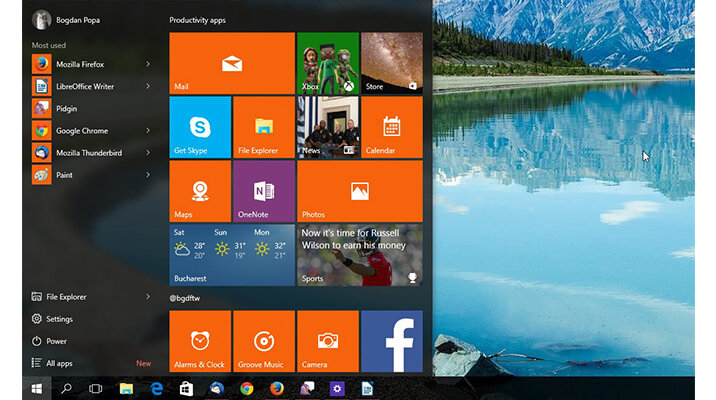Viewport: 716px width, 400px height.
Task: Expand Paint jump list arrow
Action: click(x=148, y=175)
